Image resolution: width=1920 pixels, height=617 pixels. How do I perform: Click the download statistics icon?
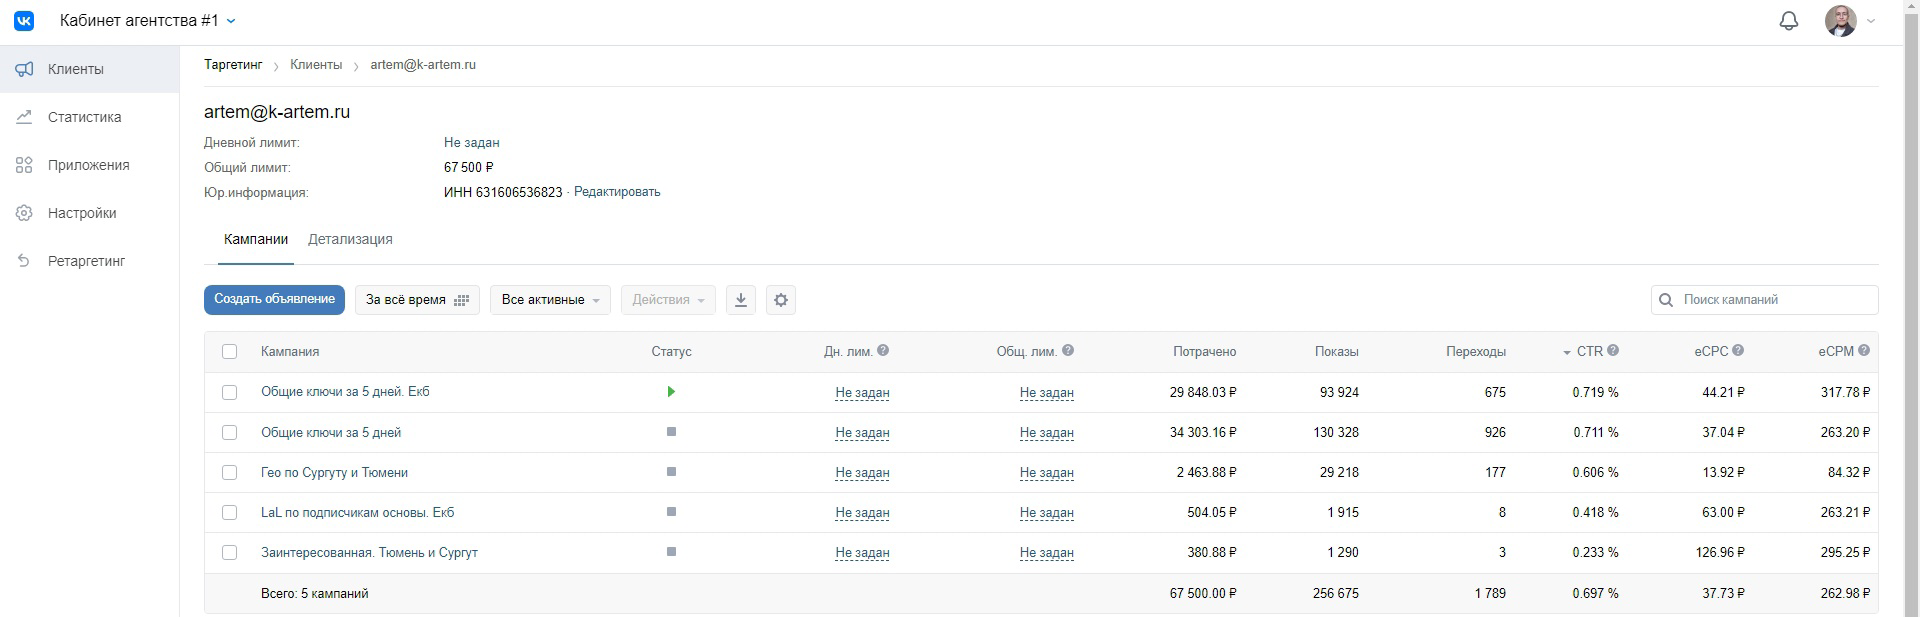pyautogui.click(x=741, y=300)
